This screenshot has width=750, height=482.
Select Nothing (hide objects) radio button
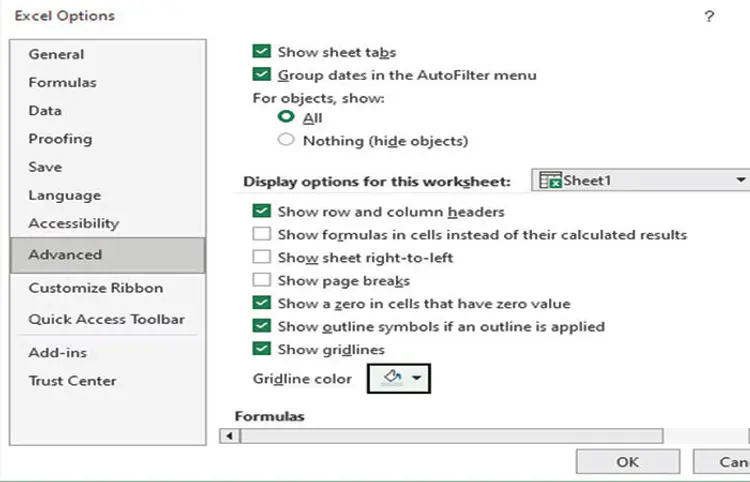pyautogui.click(x=286, y=140)
